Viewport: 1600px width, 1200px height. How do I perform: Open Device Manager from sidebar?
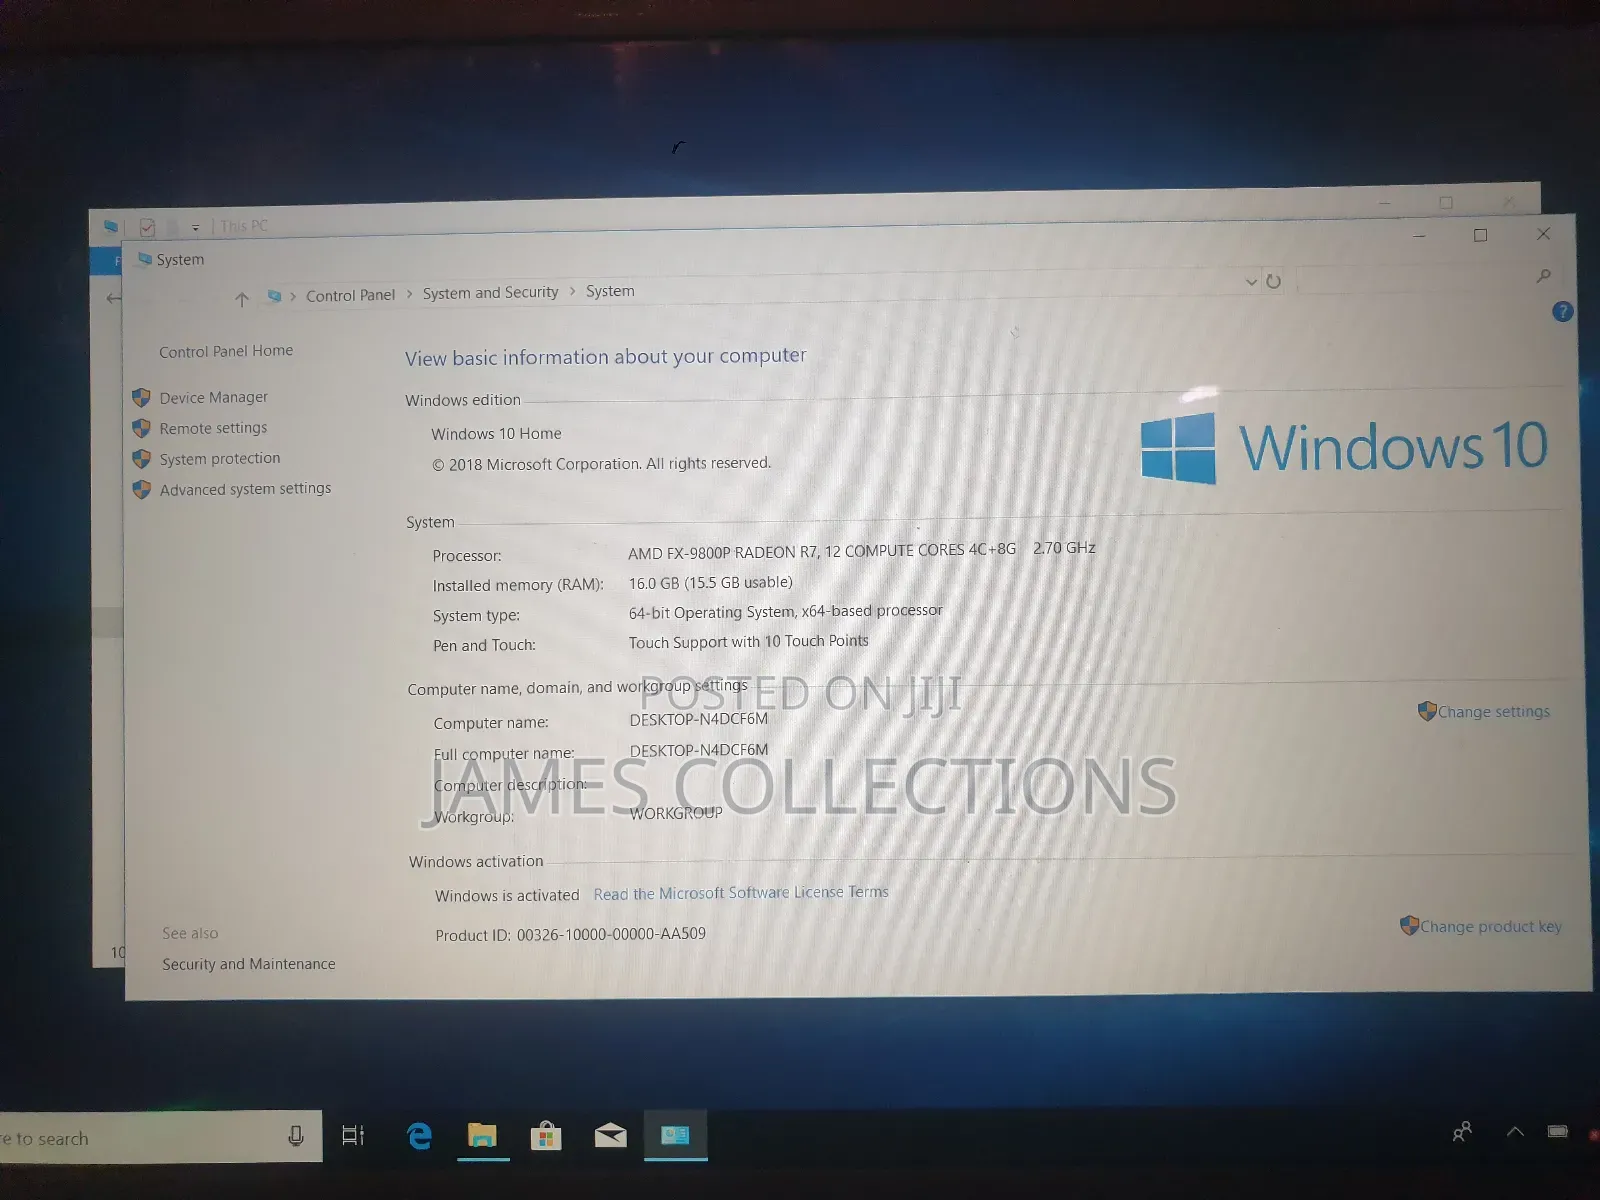[213, 397]
